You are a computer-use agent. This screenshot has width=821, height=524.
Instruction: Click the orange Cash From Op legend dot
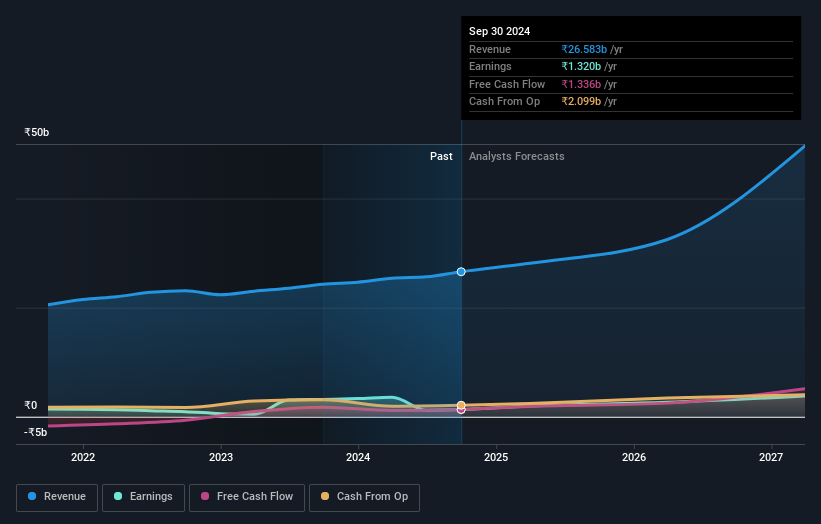point(325,496)
